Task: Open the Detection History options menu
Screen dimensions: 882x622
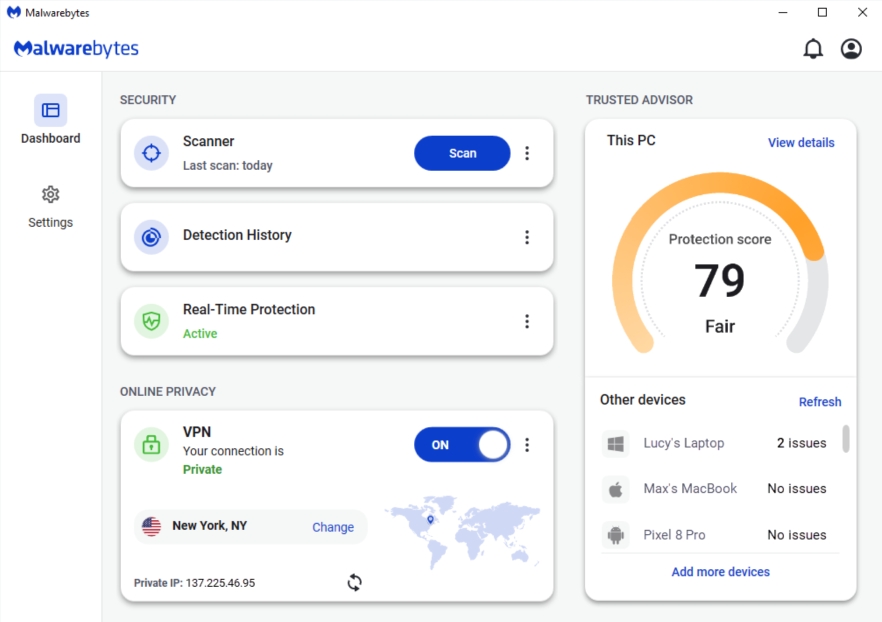Action: tap(527, 237)
